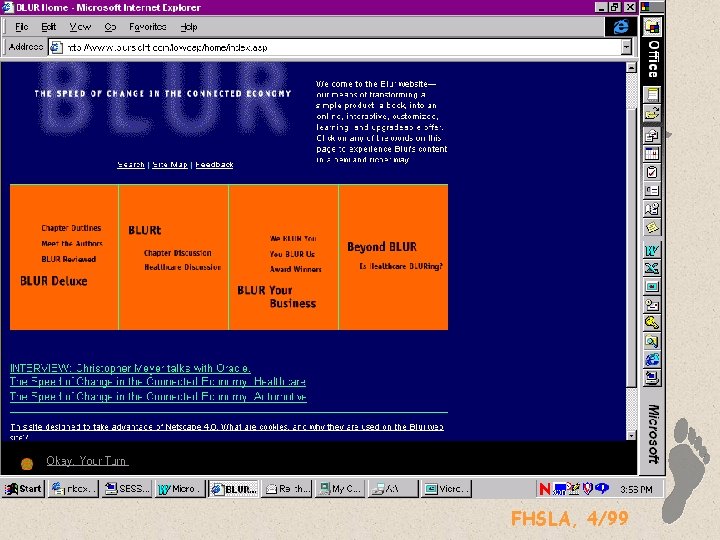Viewport: 720px width, 540px height.
Task: Launch PowerPoint from Office shortcut bar
Action: tap(652, 287)
